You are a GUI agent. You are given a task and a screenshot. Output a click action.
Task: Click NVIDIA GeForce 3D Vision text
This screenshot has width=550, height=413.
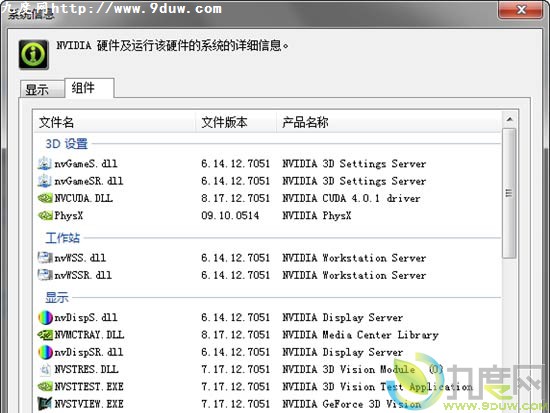(x=352, y=404)
